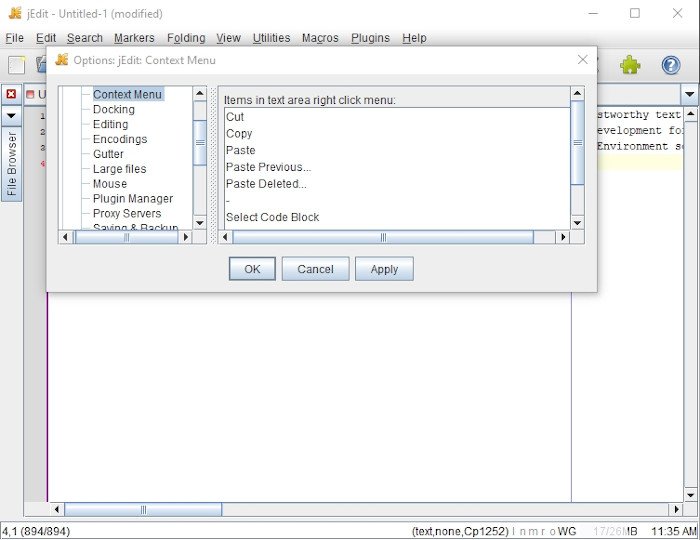The image size is (700, 540).
Task: Click options tree scroll left arrow
Action: (65, 237)
